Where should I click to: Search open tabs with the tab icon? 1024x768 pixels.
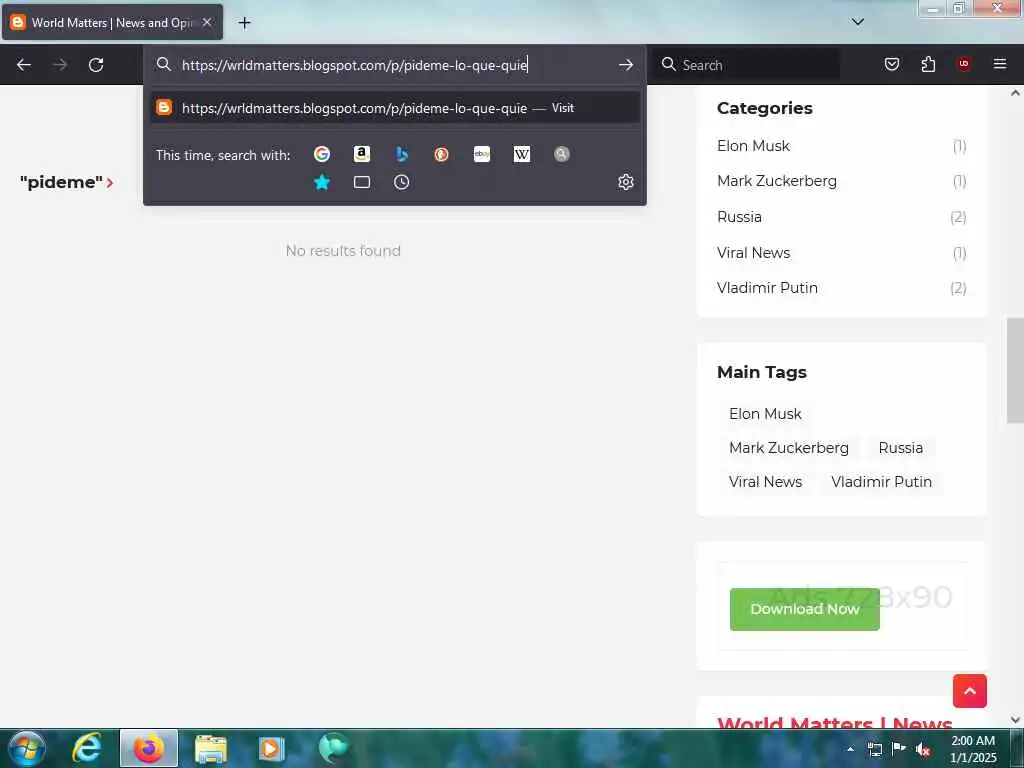(x=362, y=182)
